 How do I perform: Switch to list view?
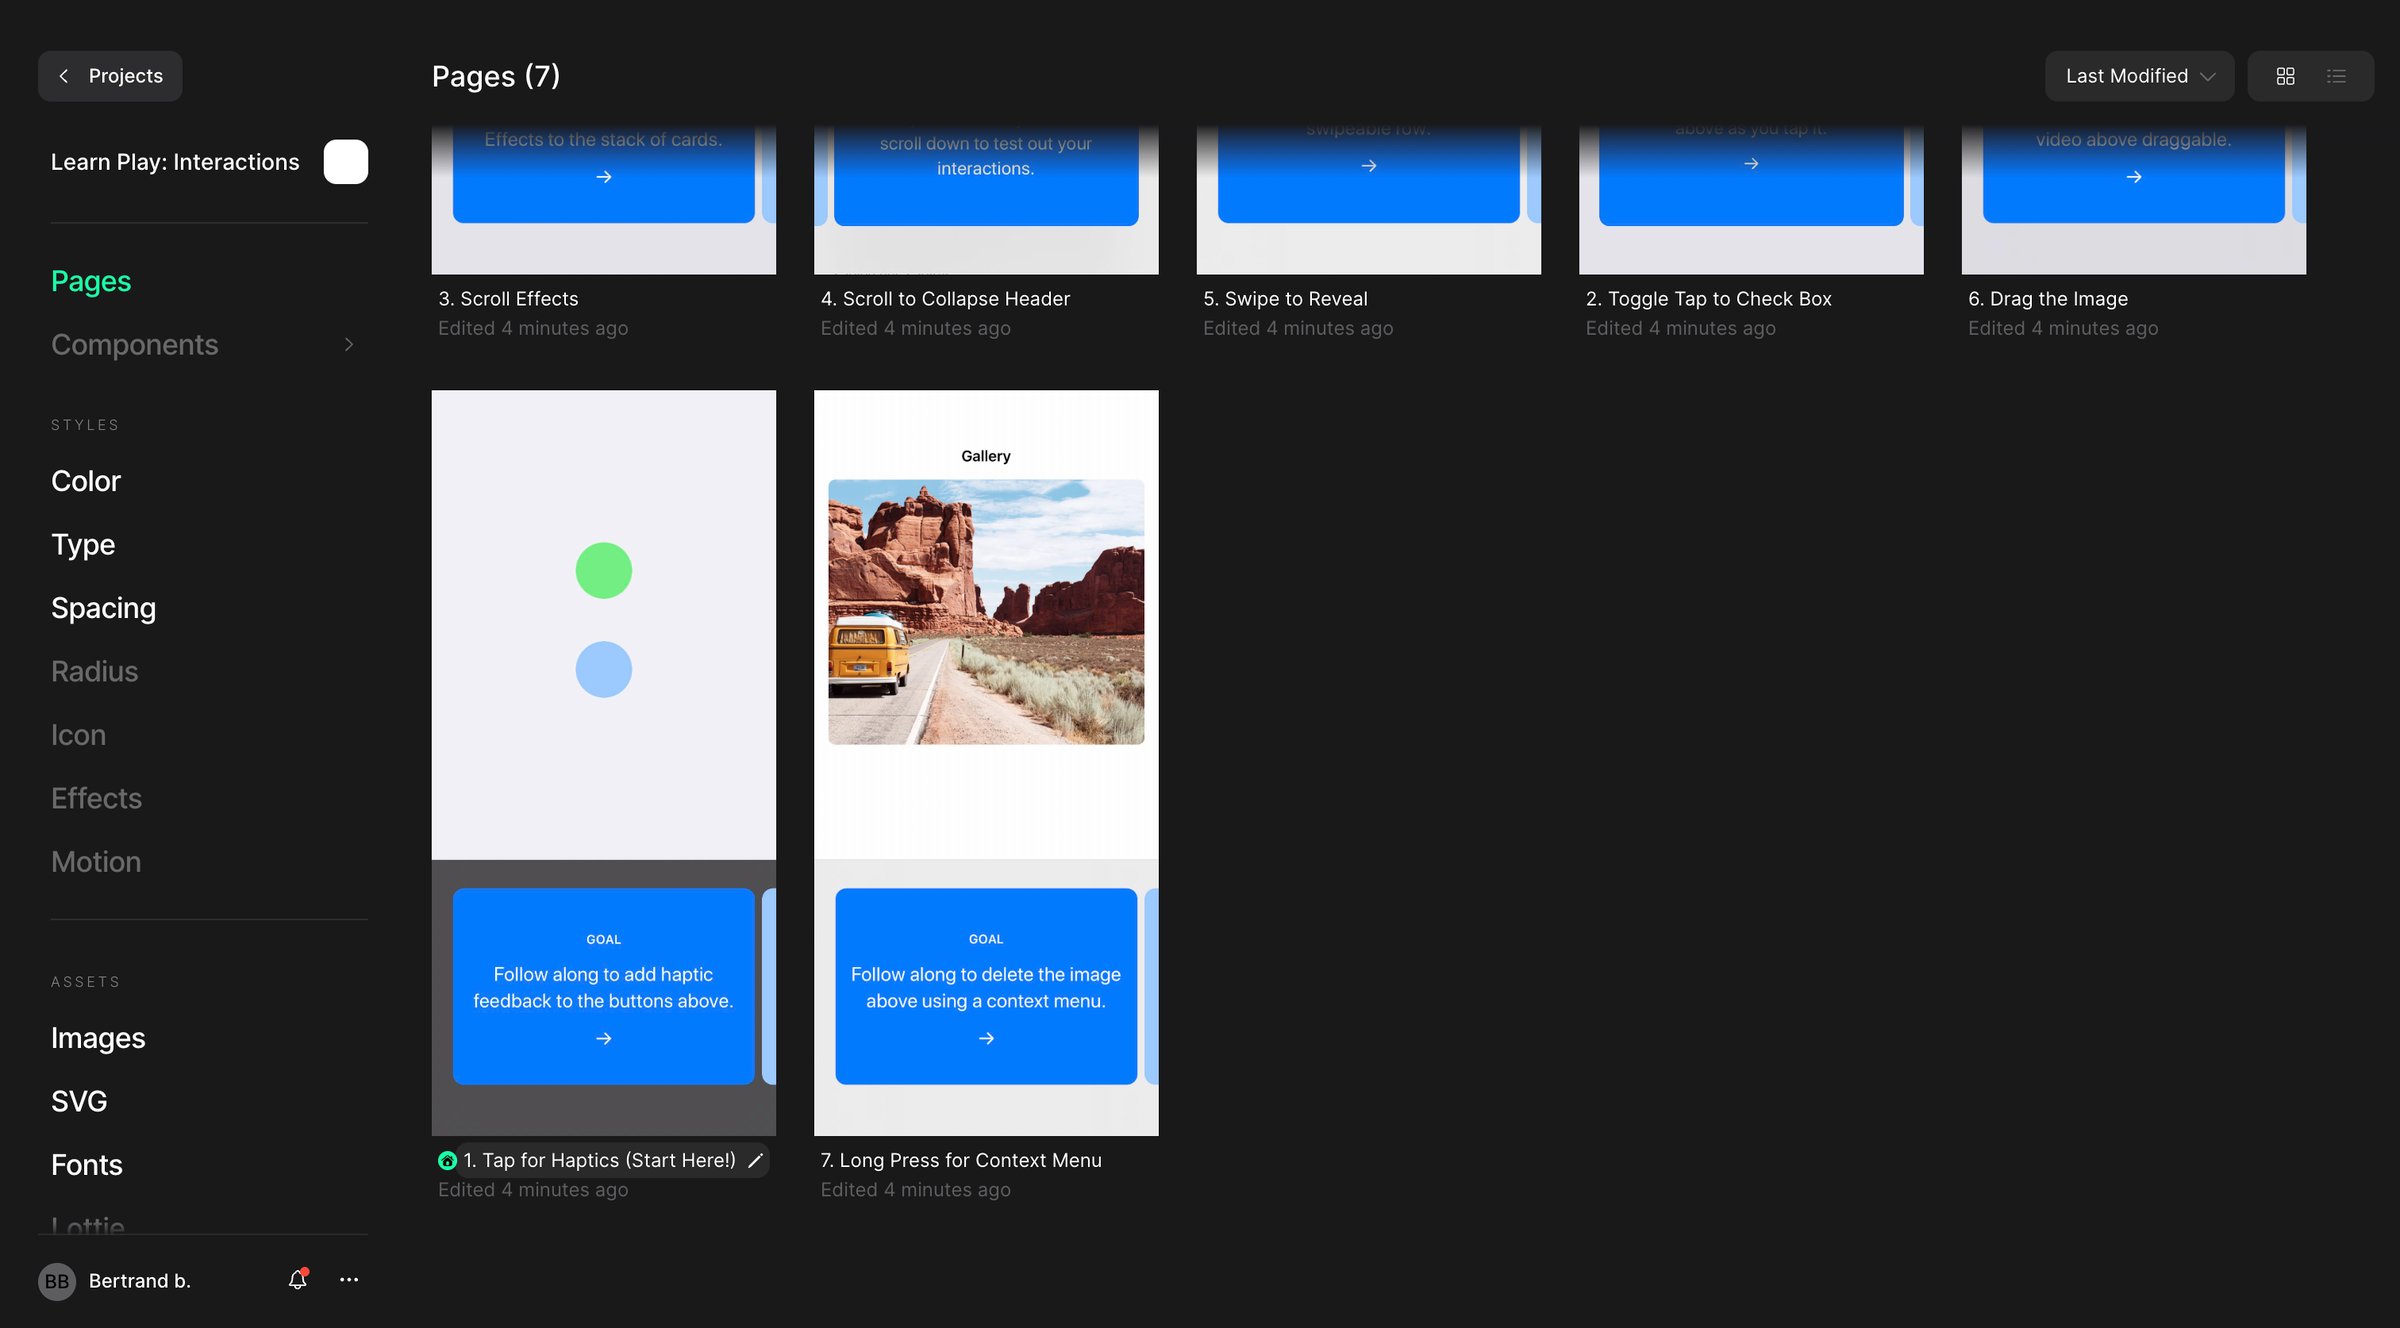point(2336,76)
